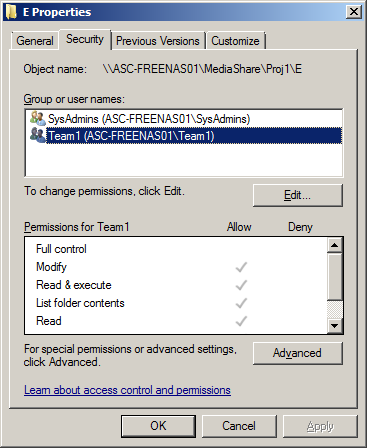Click the permissions list scroll up arrow

tap(334, 245)
